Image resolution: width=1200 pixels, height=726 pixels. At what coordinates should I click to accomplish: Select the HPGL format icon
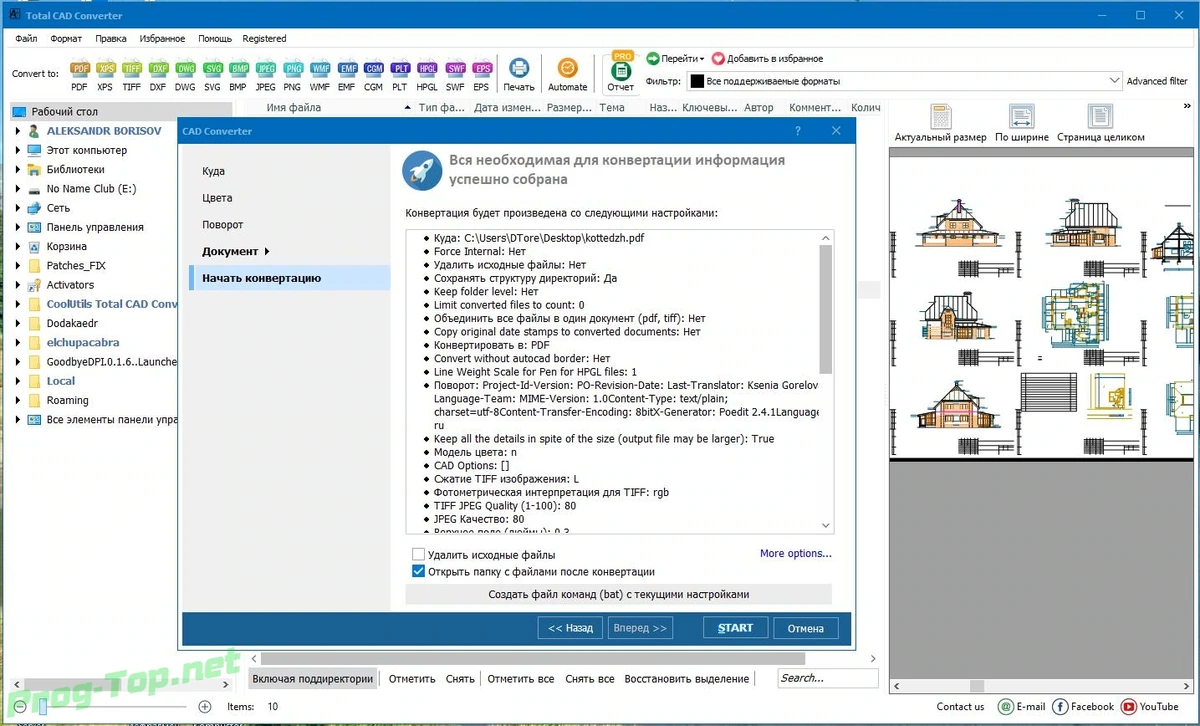tap(427, 75)
